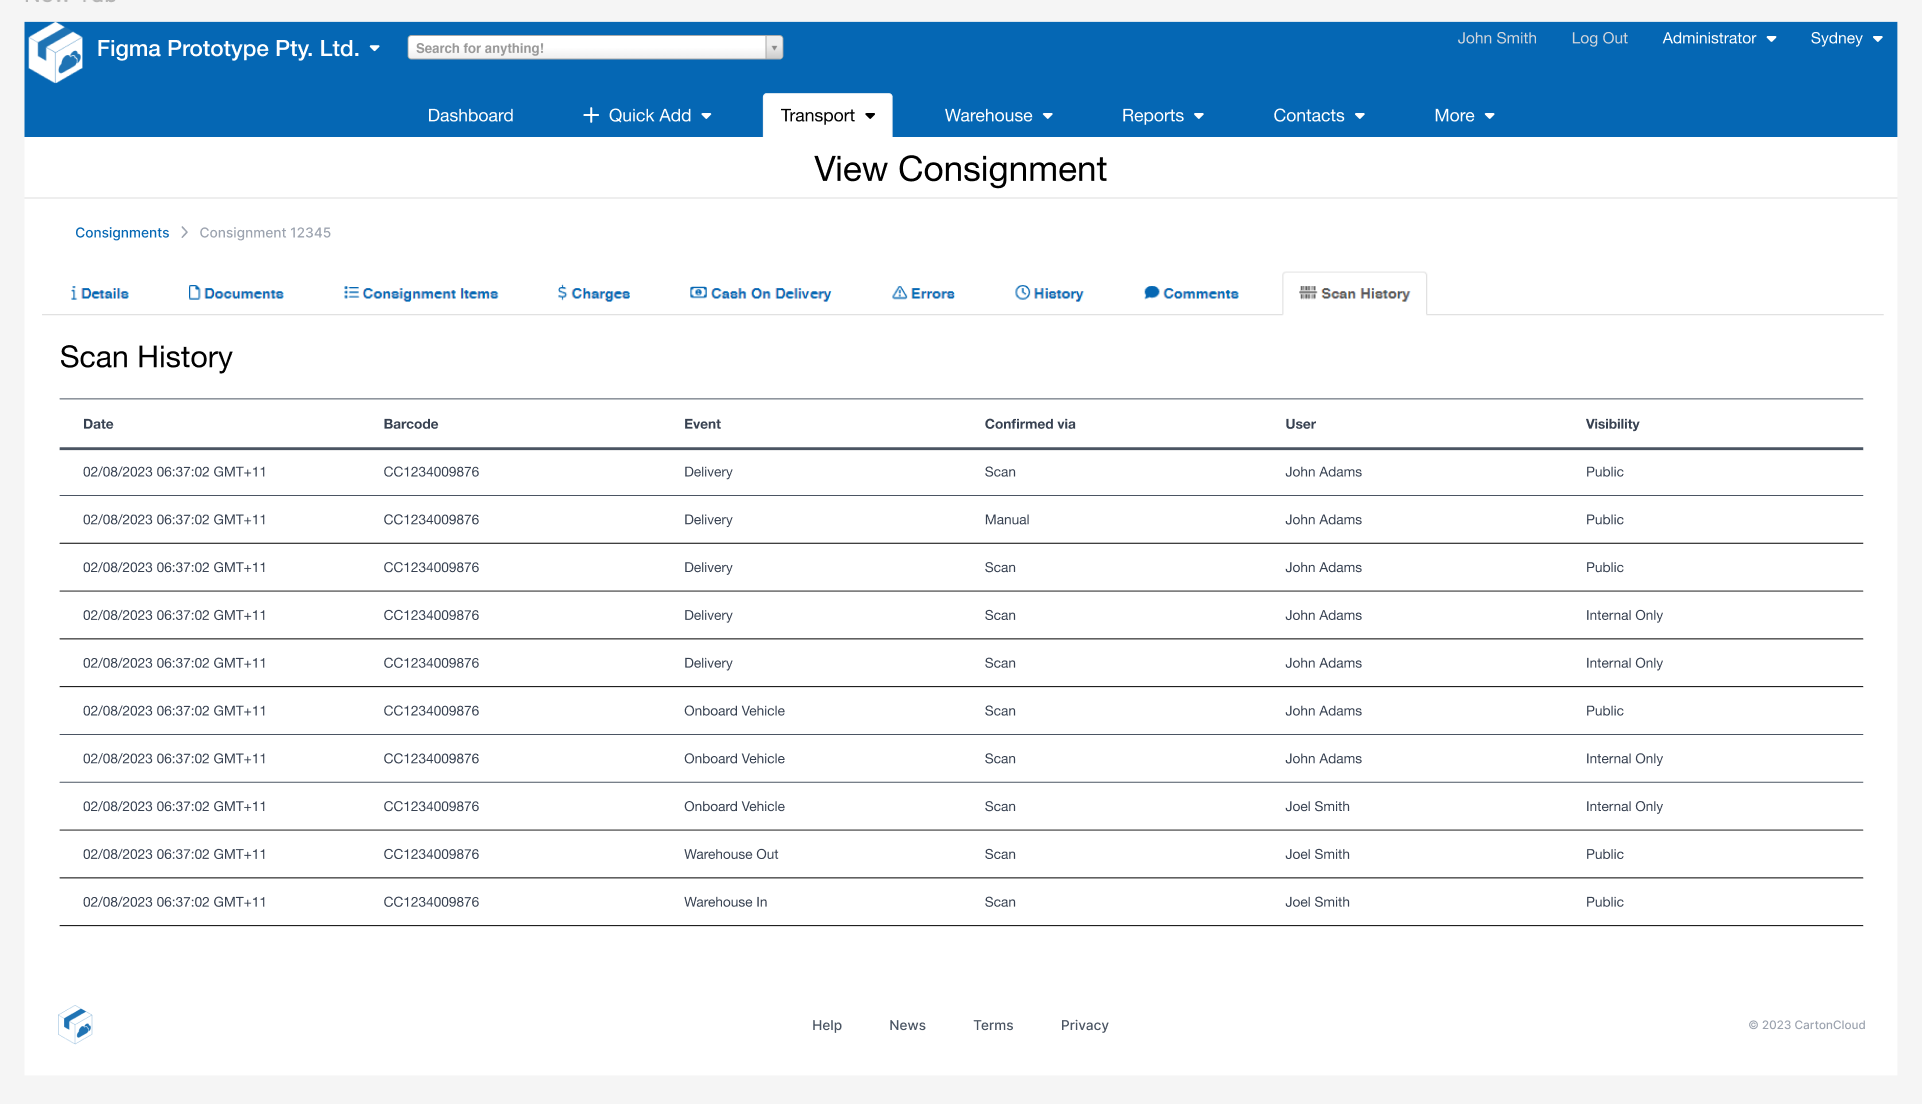Viewport: 1922px width, 1104px height.
Task: Click the Documents tab file icon
Action: click(x=194, y=292)
